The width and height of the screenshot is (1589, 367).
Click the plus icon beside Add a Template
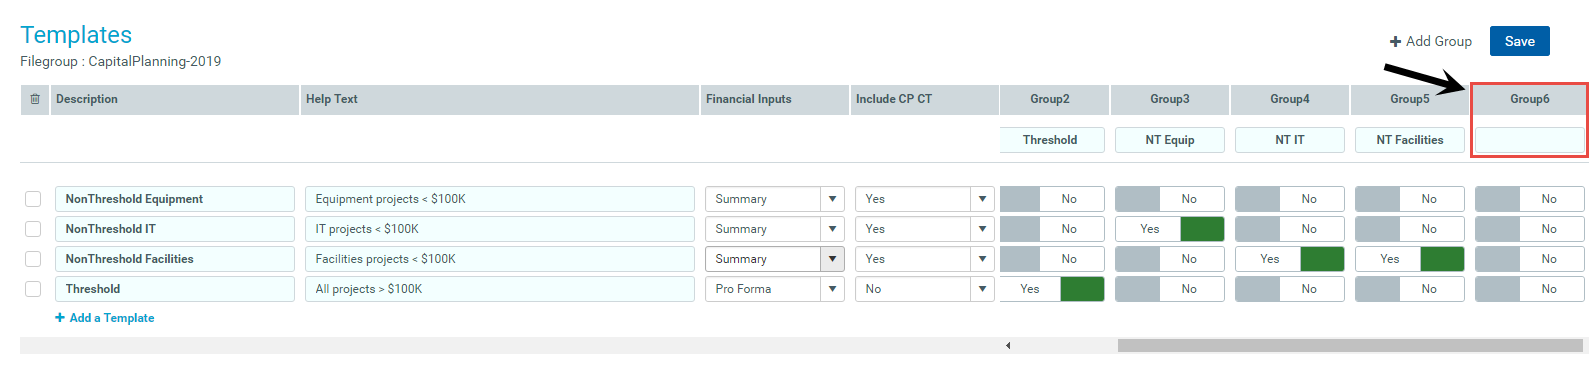click(x=60, y=318)
